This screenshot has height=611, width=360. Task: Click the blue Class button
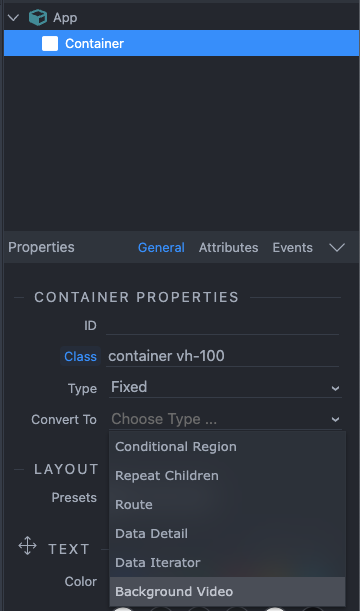coord(80,356)
